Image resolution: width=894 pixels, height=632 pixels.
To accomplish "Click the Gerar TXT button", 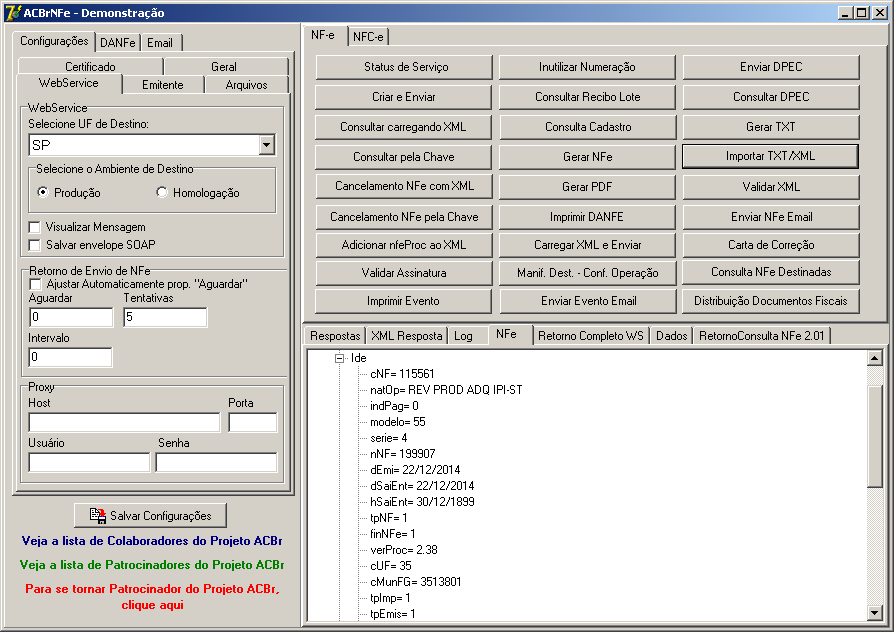I will pyautogui.click(x=771, y=127).
